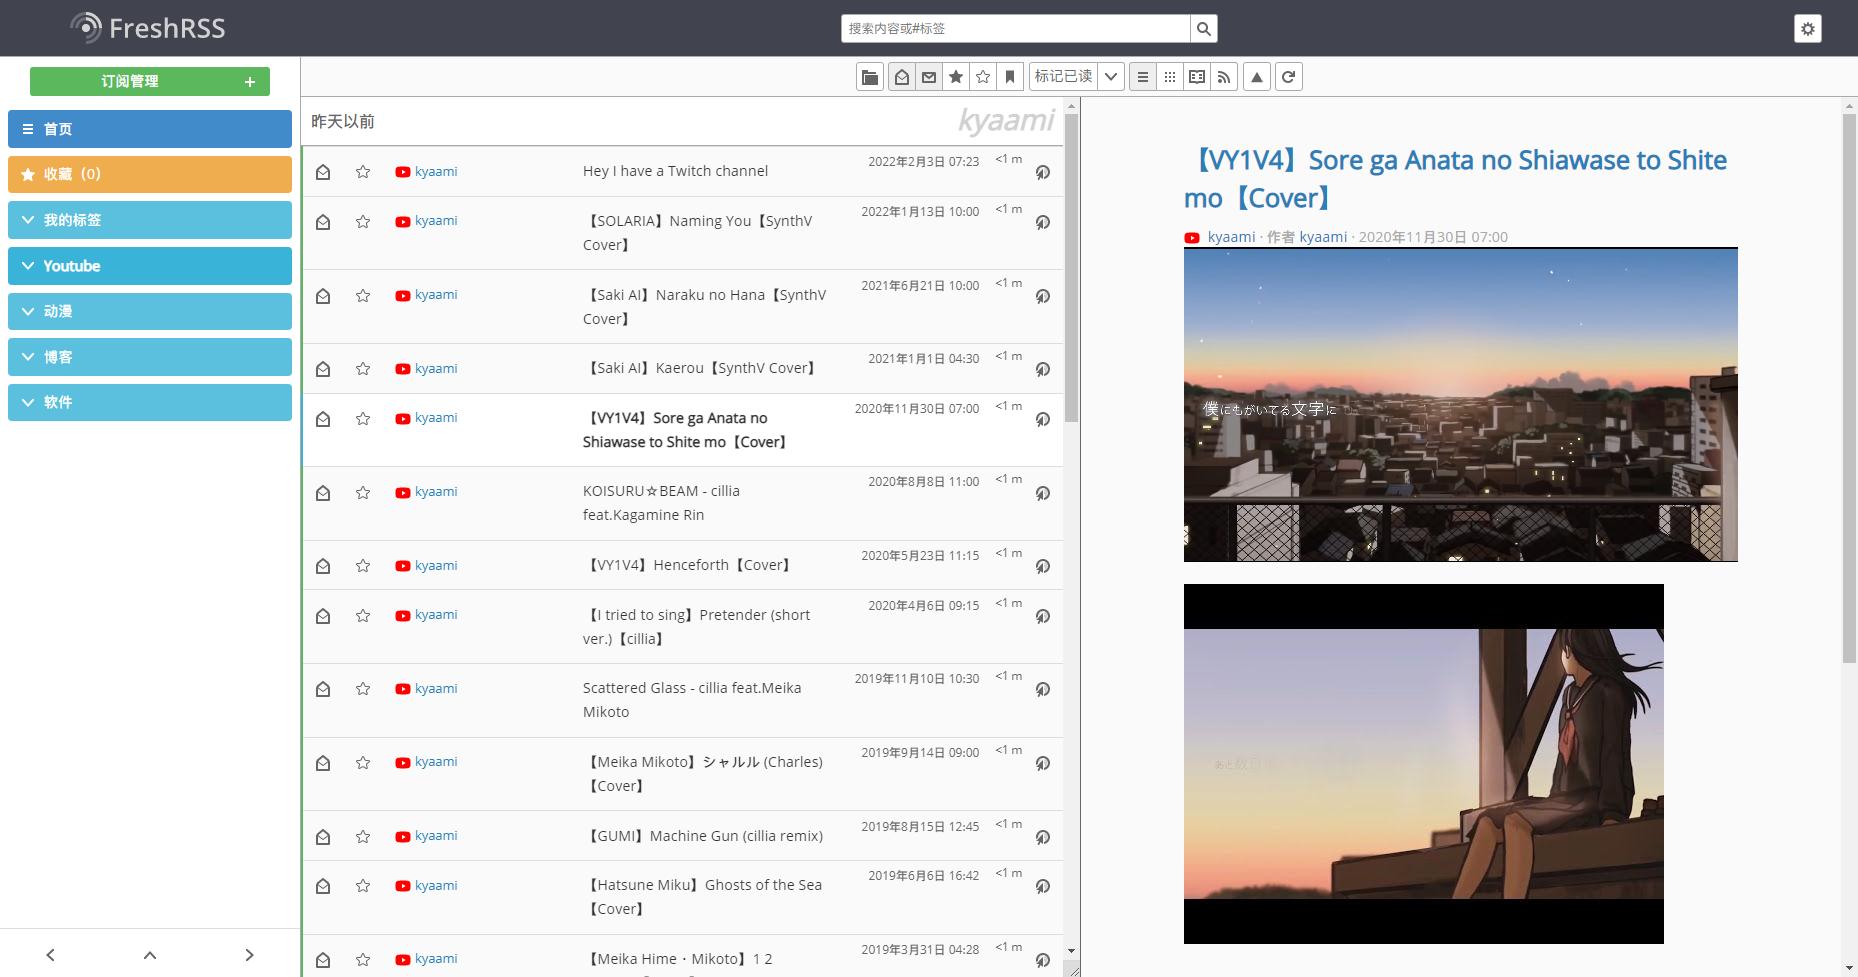1858x977 pixels.
Task: Toggle read status of Henceforth entry
Action: [x=323, y=566]
